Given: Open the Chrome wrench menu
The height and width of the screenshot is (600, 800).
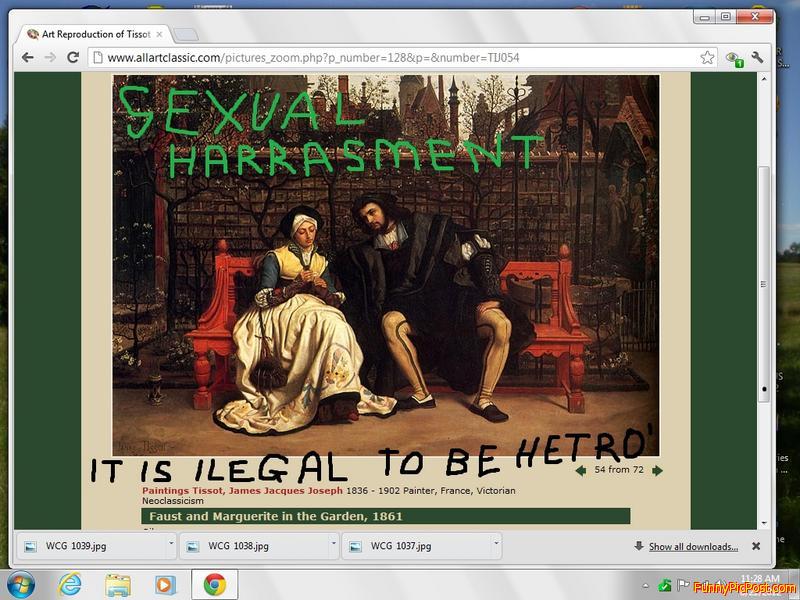Looking at the screenshot, I should coord(758,57).
